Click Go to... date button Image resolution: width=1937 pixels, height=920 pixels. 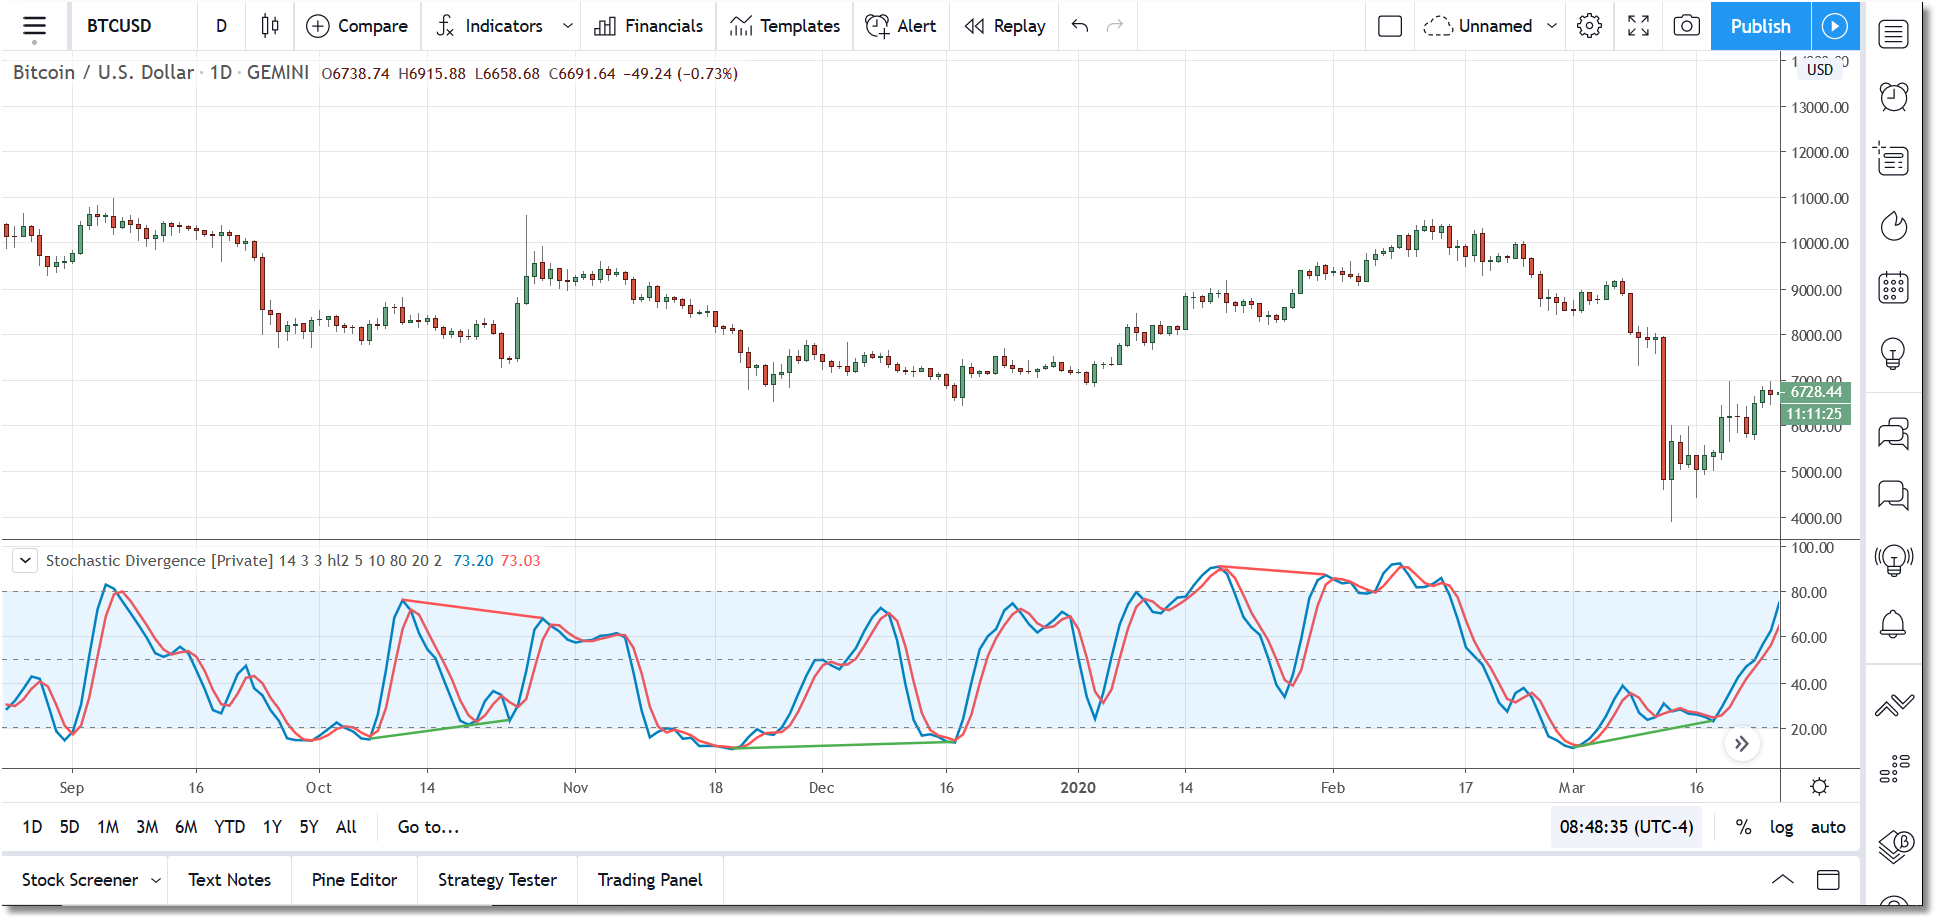pyautogui.click(x=428, y=827)
